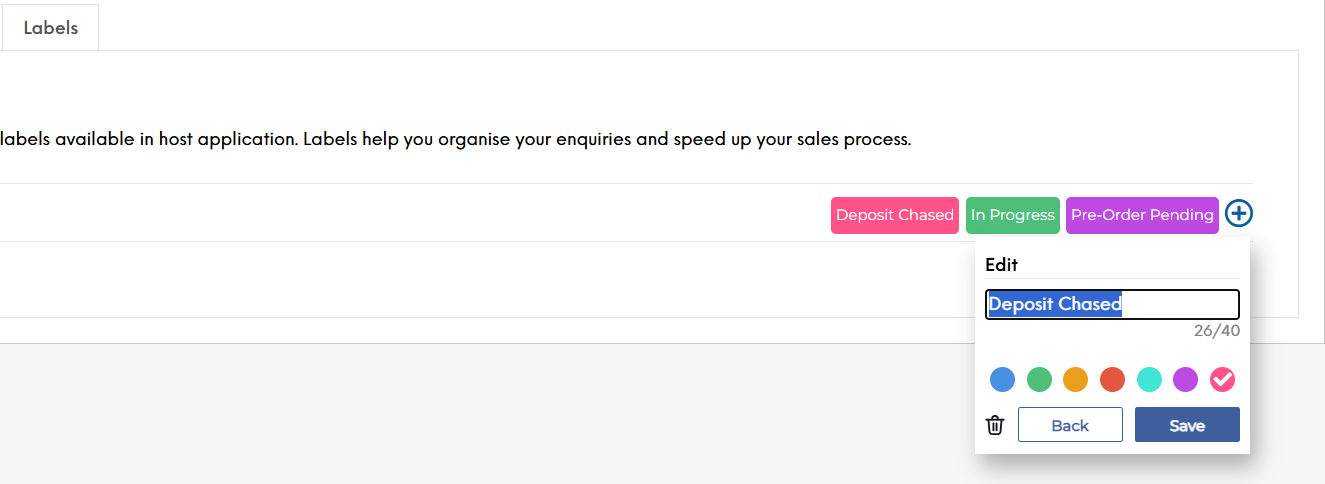Click the labels description paragraph text
Viewport: 1325px width, 484px height.
click(x=455, y=140)
